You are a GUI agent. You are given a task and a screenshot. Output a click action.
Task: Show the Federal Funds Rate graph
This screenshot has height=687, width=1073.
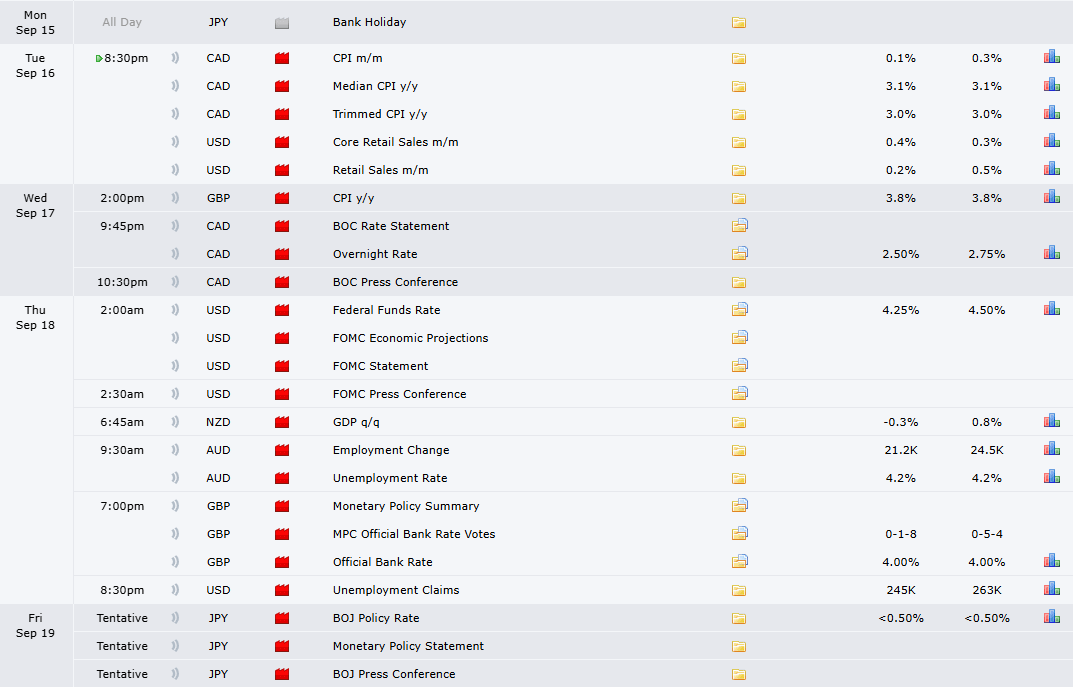click(x=1052, y=309)
